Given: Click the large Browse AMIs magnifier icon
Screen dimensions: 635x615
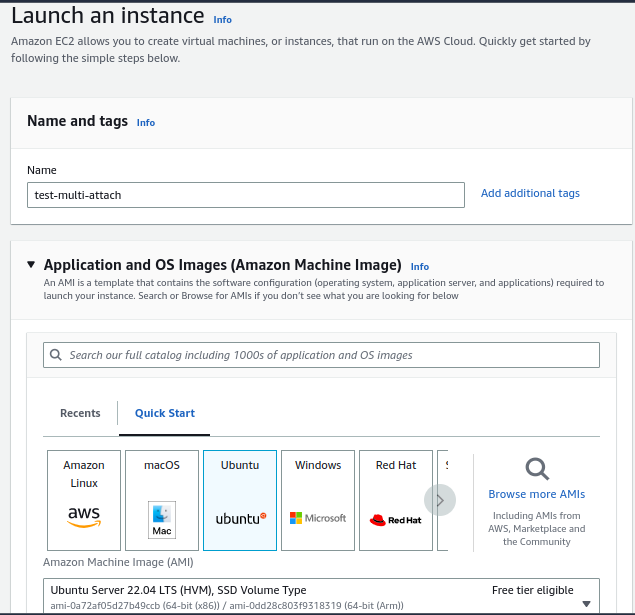Looking at the screenshot, I should click(537, 469).
